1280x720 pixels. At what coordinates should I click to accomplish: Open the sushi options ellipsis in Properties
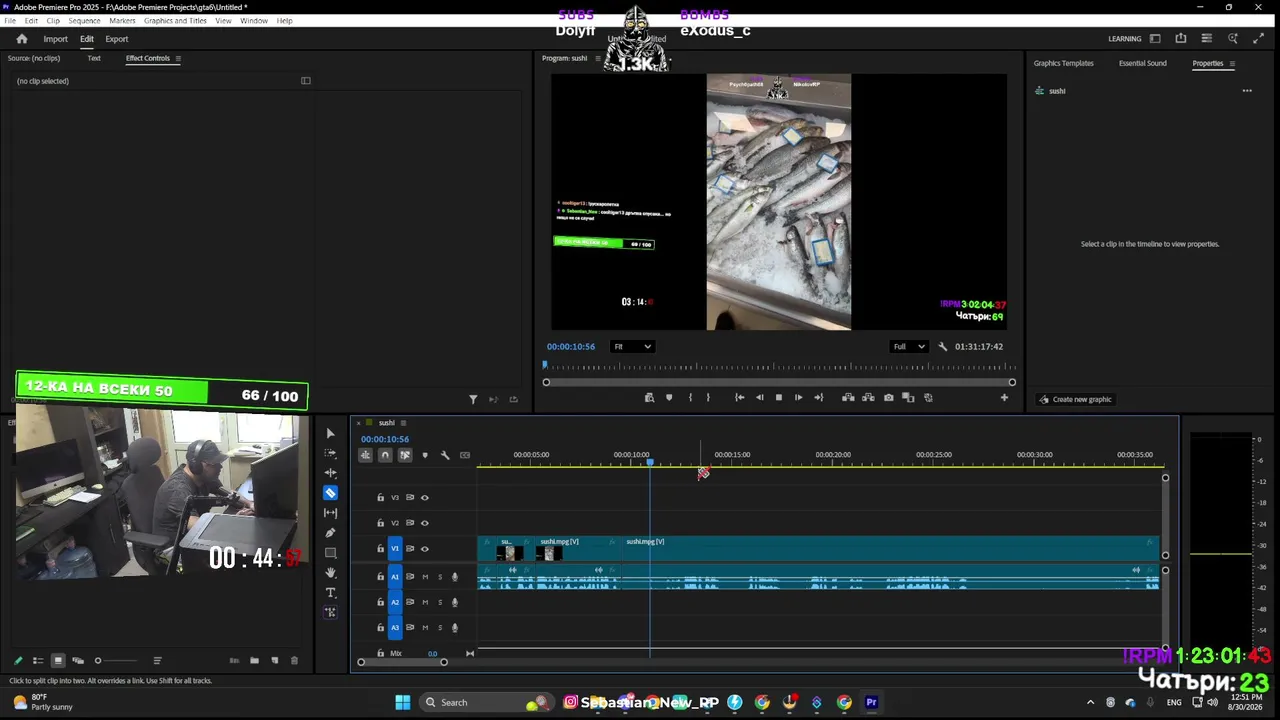coord(1247,91)
